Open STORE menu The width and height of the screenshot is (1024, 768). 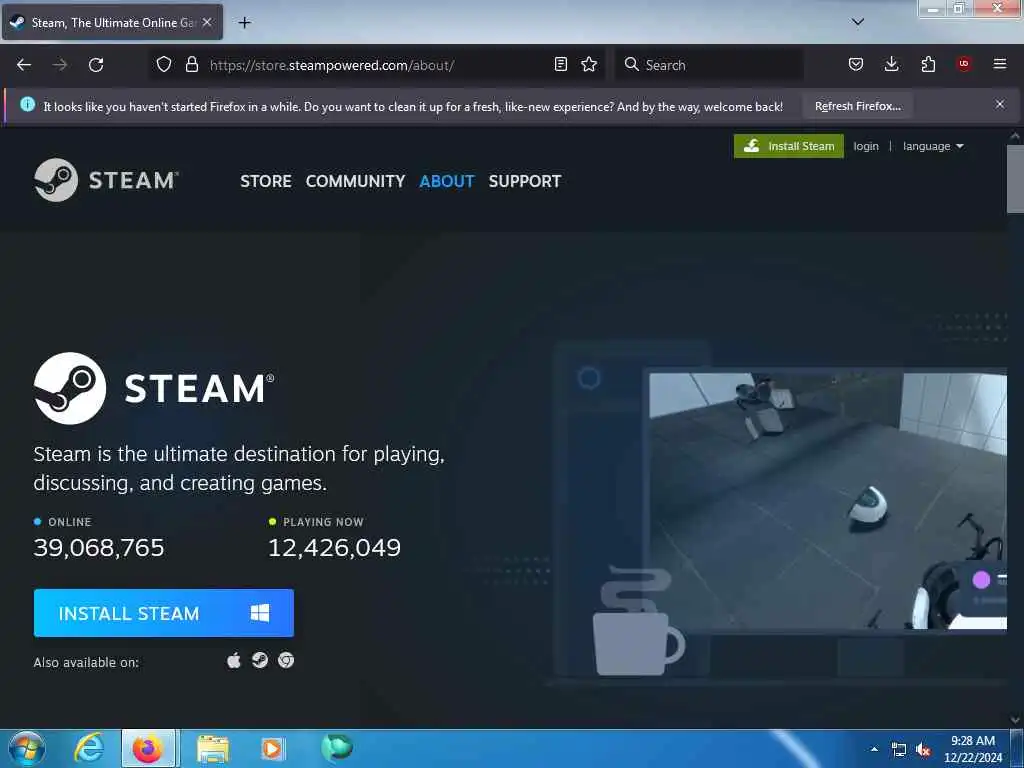(x=266, y=181)
